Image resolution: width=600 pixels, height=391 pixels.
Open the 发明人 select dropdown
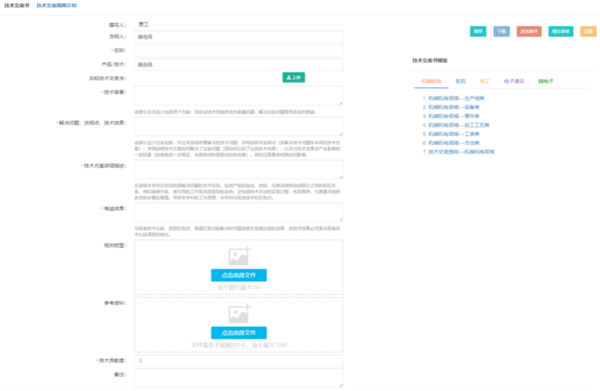tap(238, 37)
